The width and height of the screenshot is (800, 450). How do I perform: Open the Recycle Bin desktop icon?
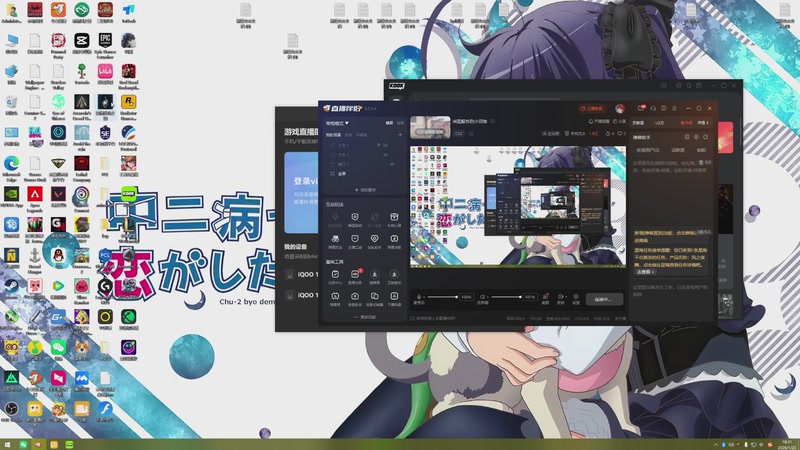point(11,106)
